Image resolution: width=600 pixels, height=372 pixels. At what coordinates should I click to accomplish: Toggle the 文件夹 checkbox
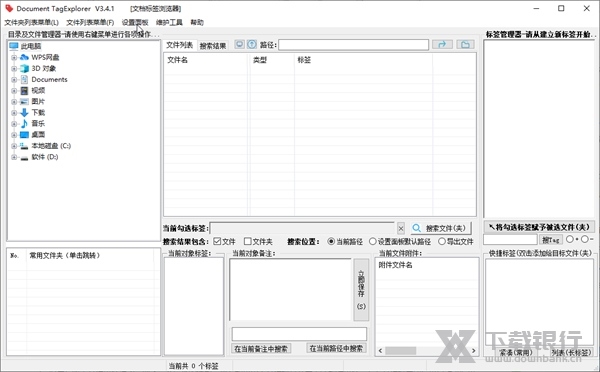248,241
